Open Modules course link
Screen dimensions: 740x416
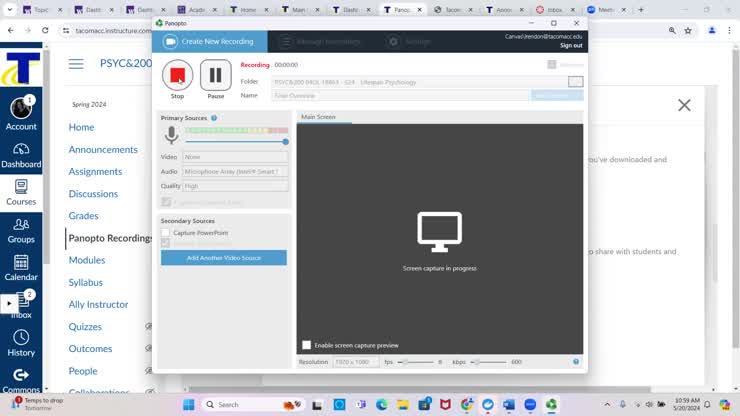click(x=87, y=260)
